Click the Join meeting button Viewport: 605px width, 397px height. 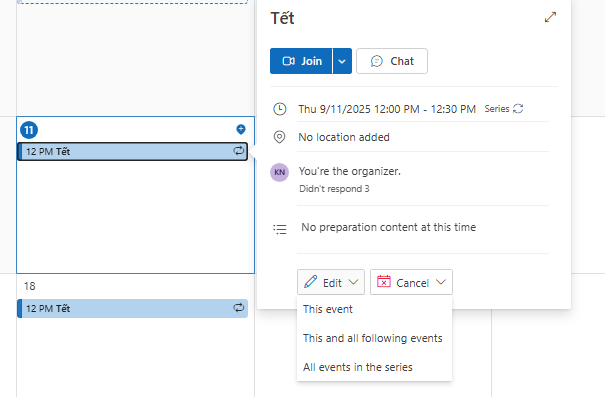coord(301,61)
